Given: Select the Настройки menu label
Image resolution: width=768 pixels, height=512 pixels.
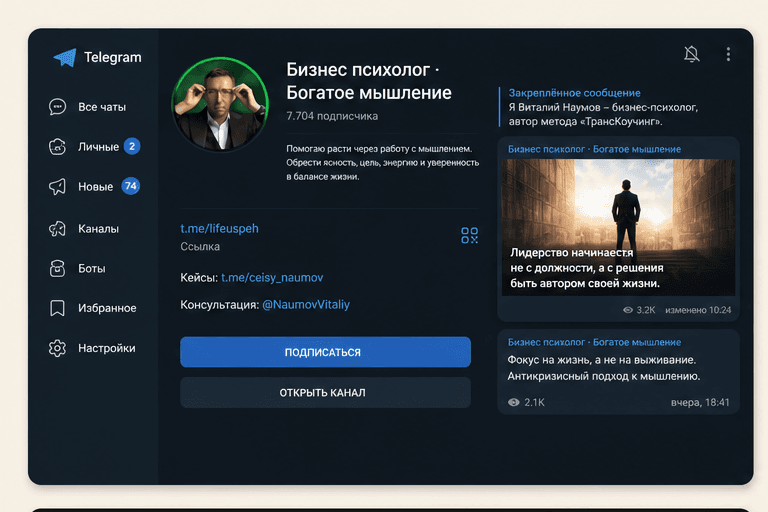Looking at the screenshot, I should 107,348.
